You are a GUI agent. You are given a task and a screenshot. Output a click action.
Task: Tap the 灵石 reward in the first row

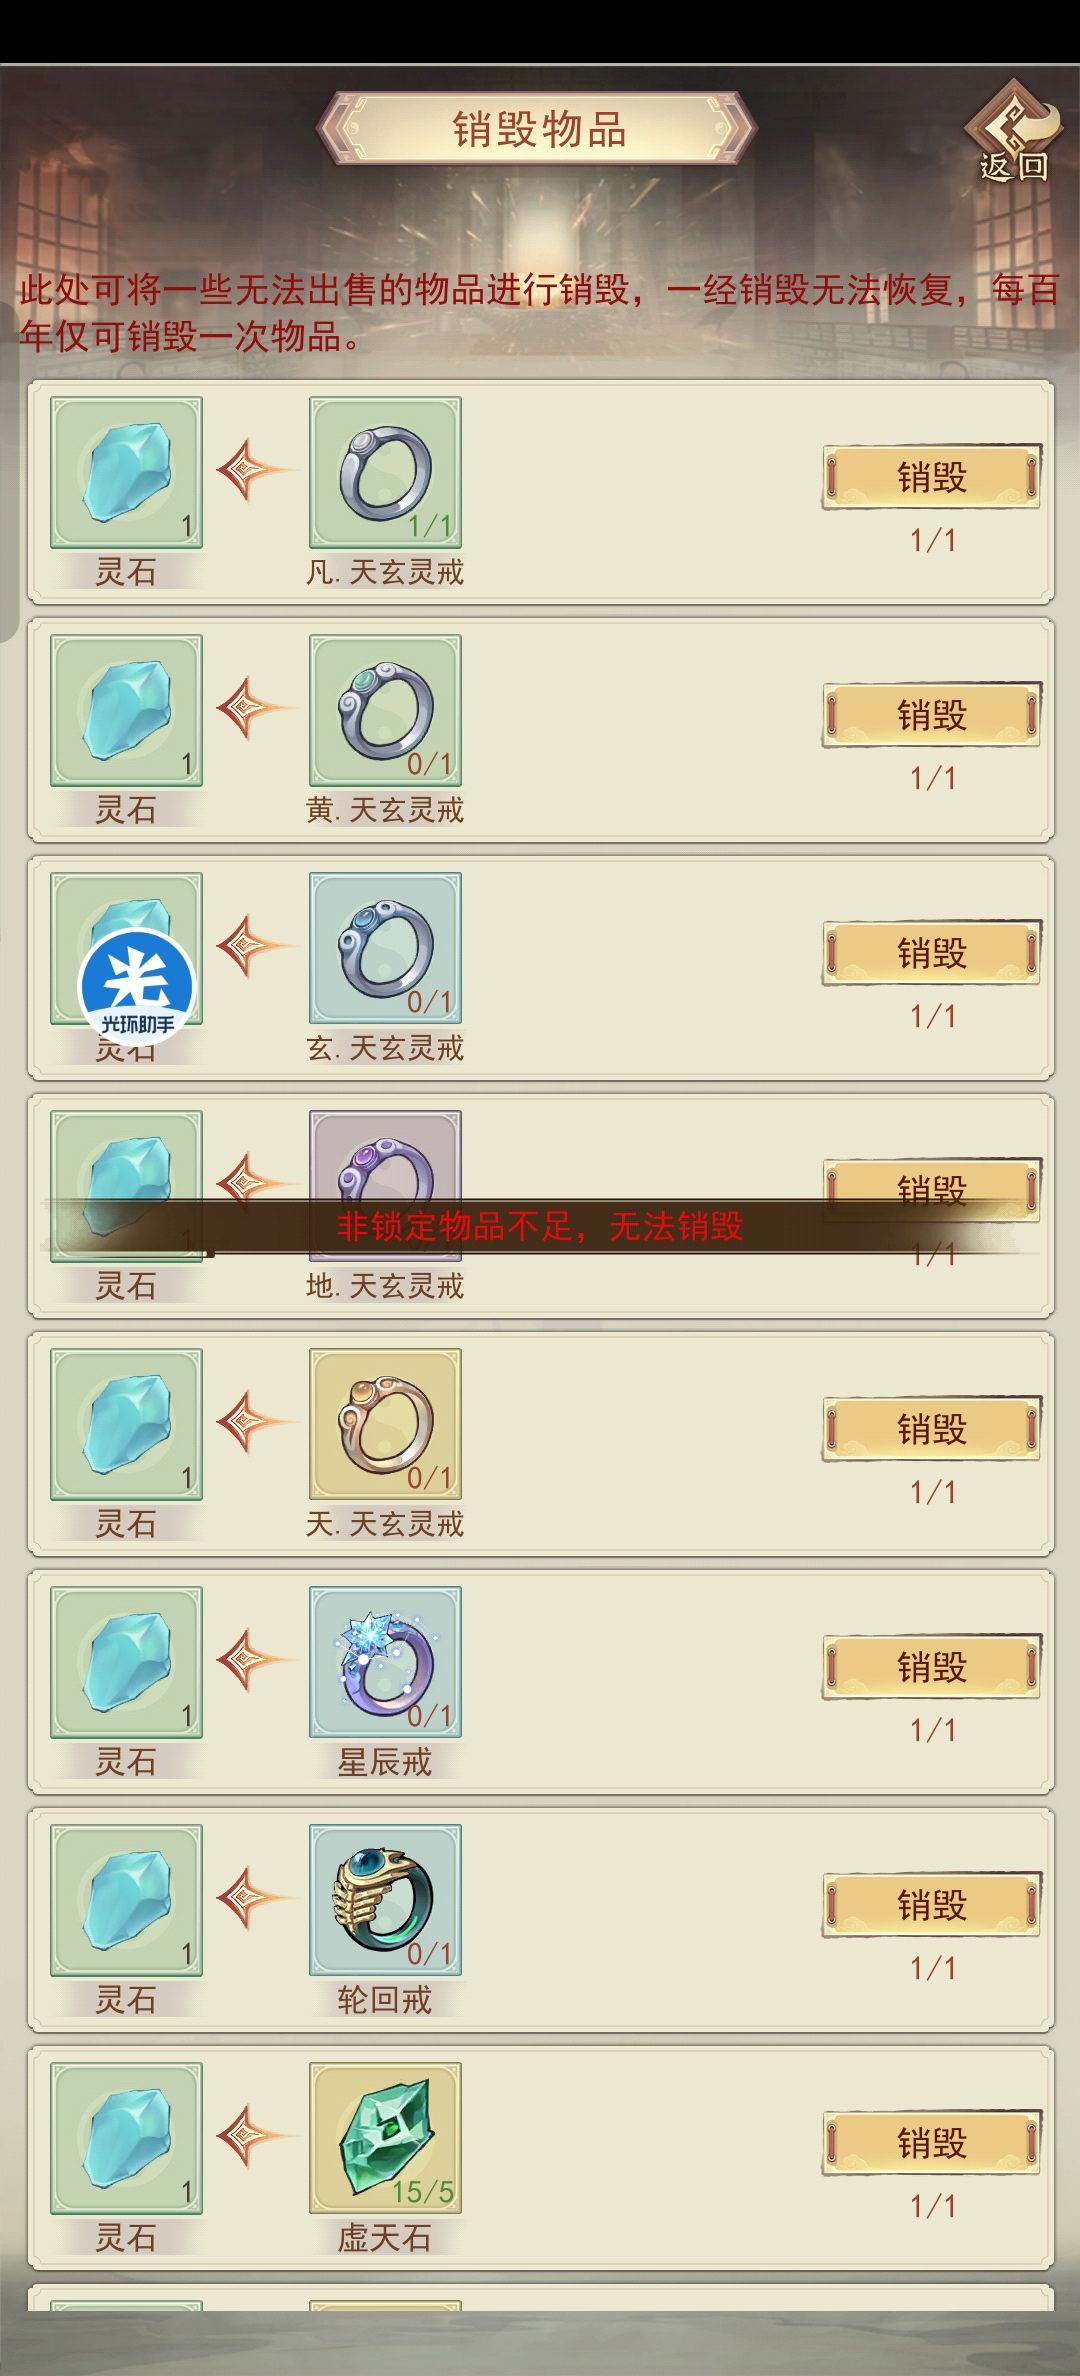(x=127, y=472)
